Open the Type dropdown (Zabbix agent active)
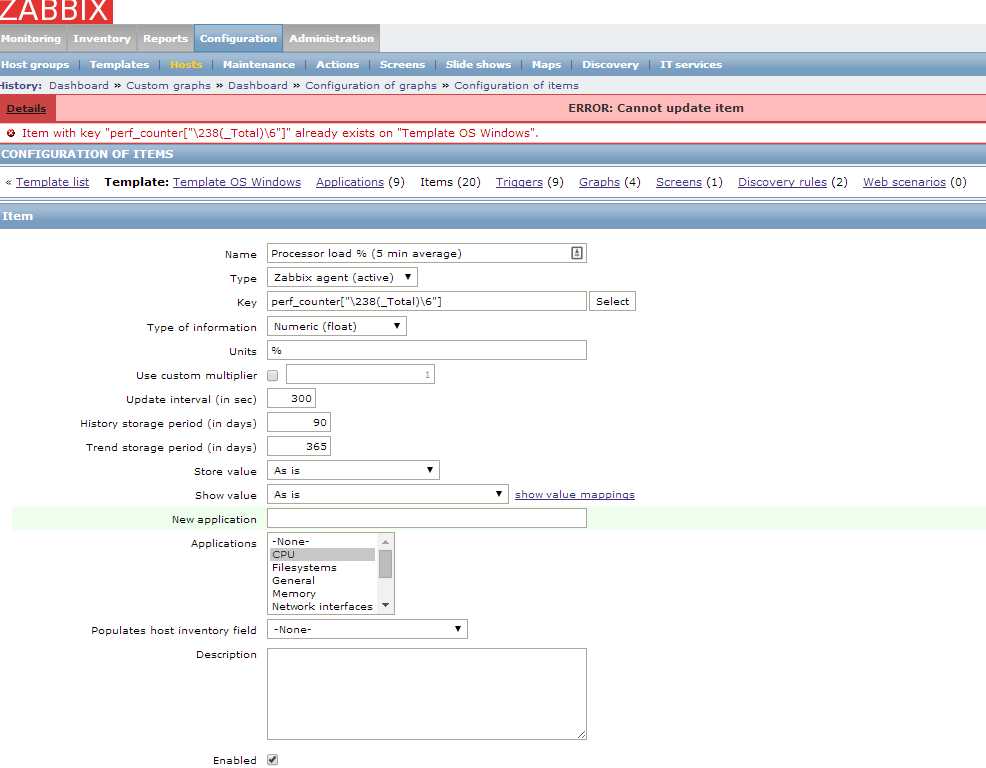 [x=342, y=277]
